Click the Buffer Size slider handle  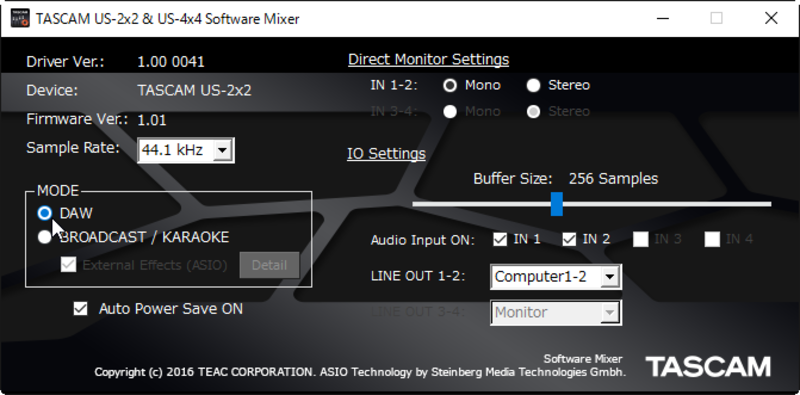[557, 204]
